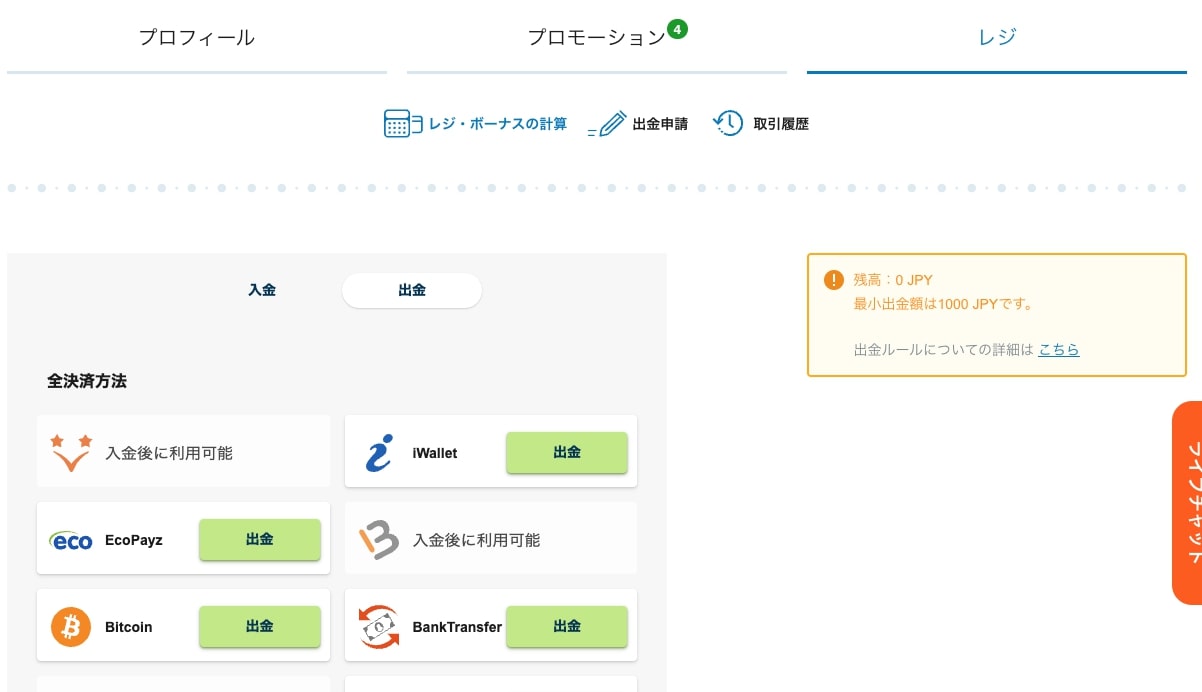
Task: Open 出金申請 link
Action: click(660, 124)
